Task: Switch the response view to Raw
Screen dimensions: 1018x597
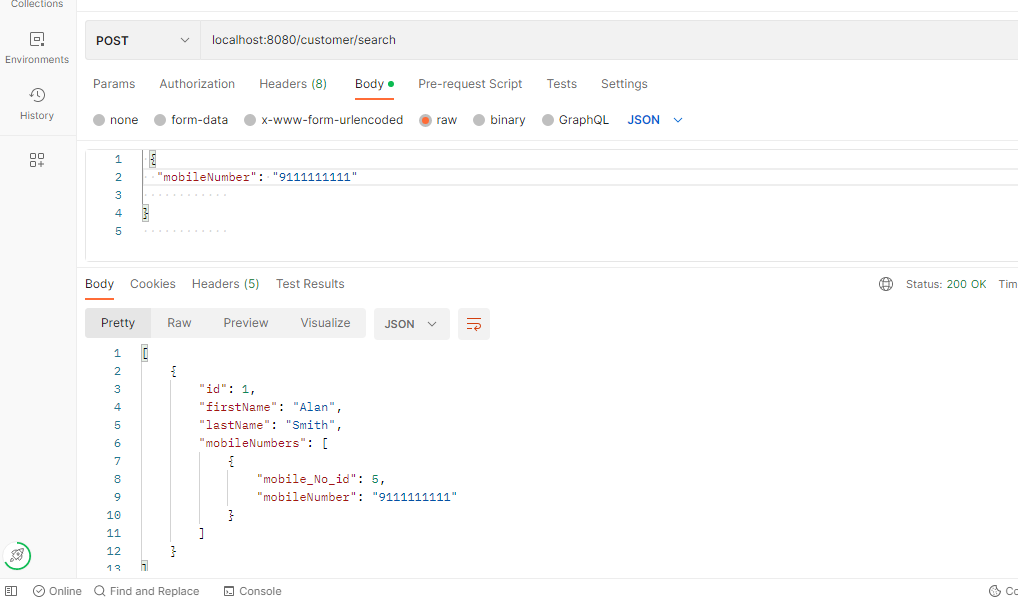Action: (x=179, y=323)
